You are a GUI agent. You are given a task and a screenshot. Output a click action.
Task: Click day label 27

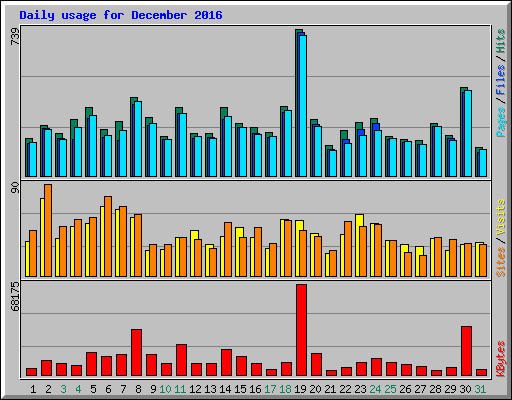[420, 389]
